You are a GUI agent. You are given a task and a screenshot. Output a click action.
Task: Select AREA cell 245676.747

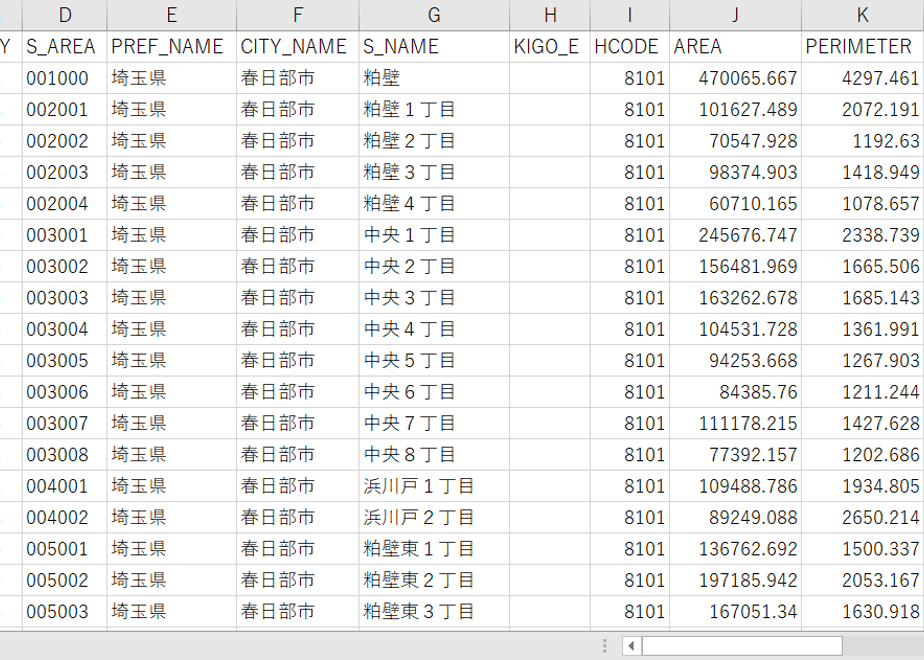click(x=735, y=235)
